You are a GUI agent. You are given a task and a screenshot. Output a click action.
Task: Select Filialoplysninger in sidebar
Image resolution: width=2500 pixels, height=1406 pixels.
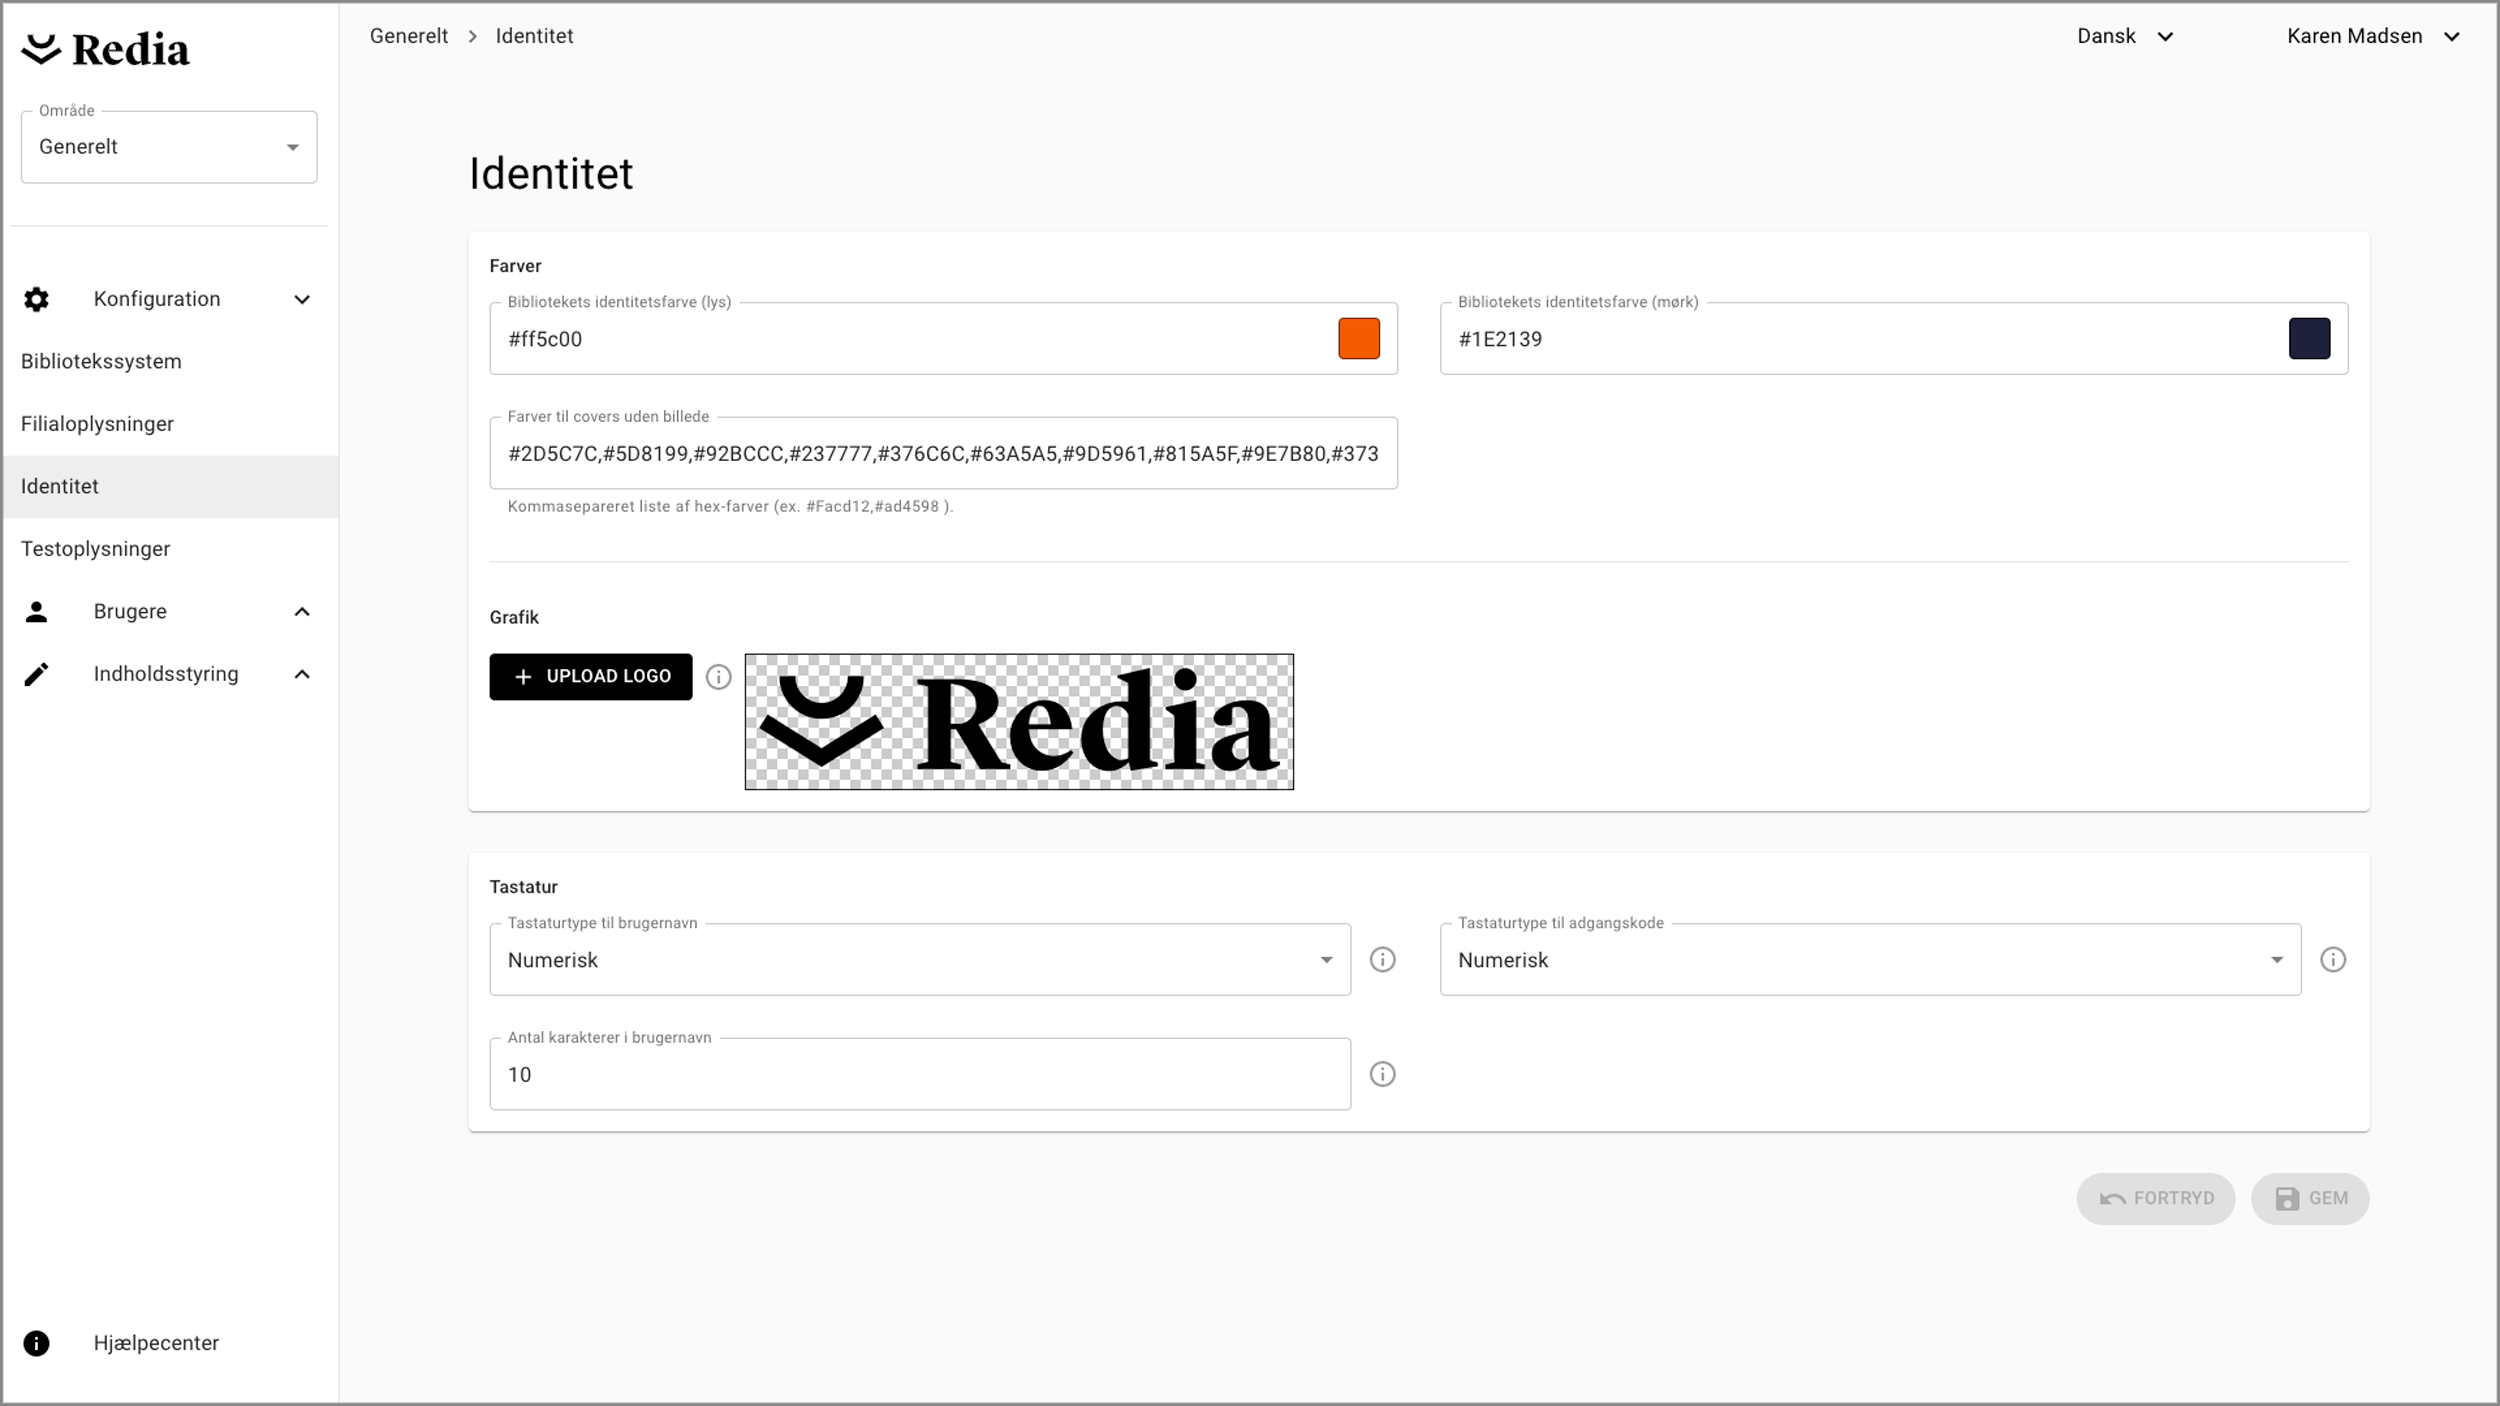[x=97, y=424]
